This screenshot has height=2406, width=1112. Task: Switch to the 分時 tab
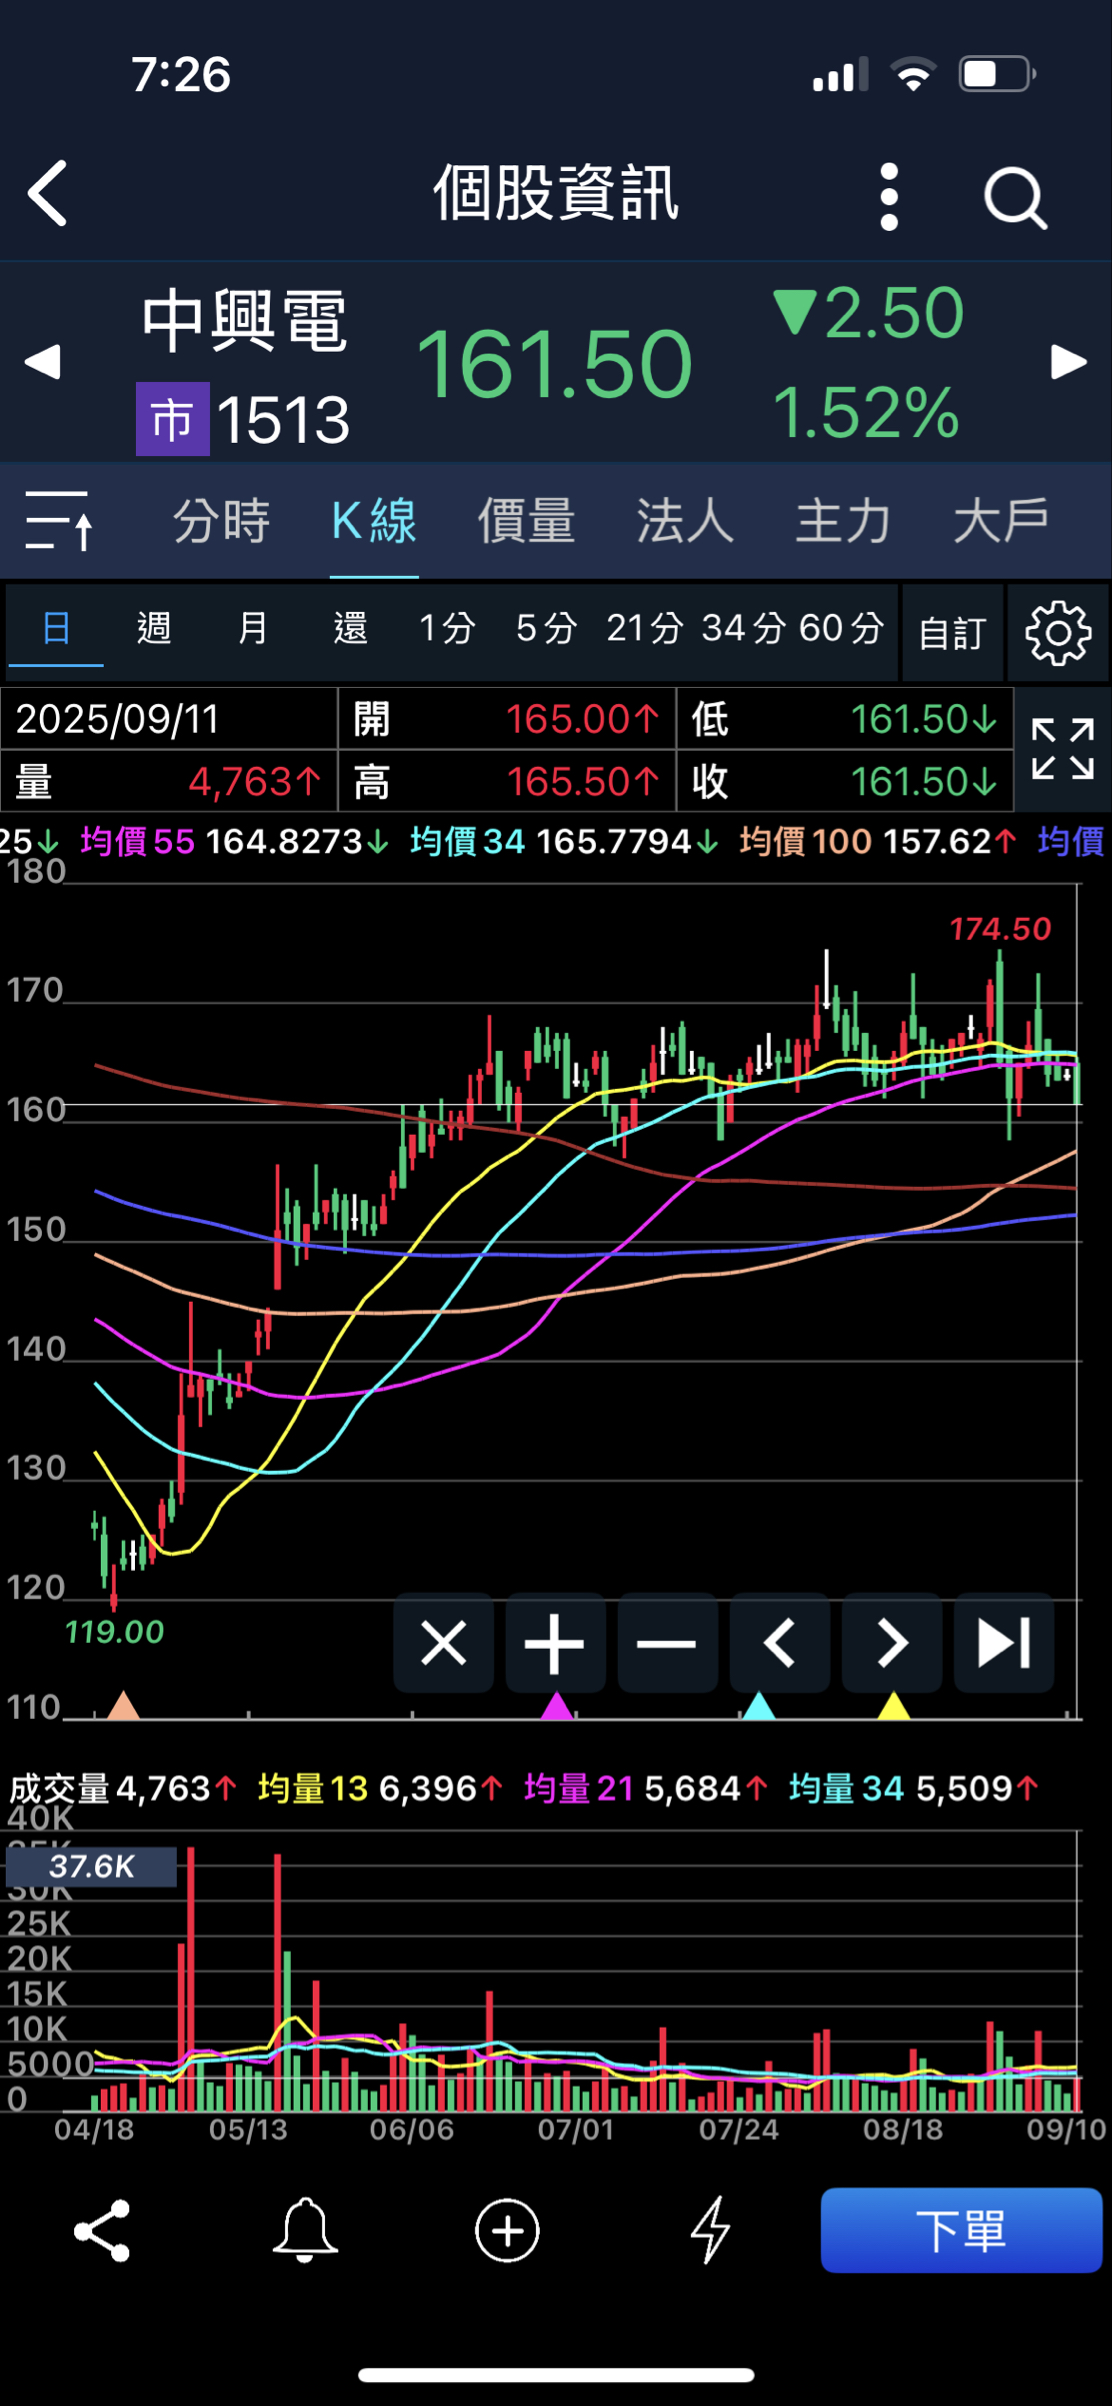click(221, 521)
